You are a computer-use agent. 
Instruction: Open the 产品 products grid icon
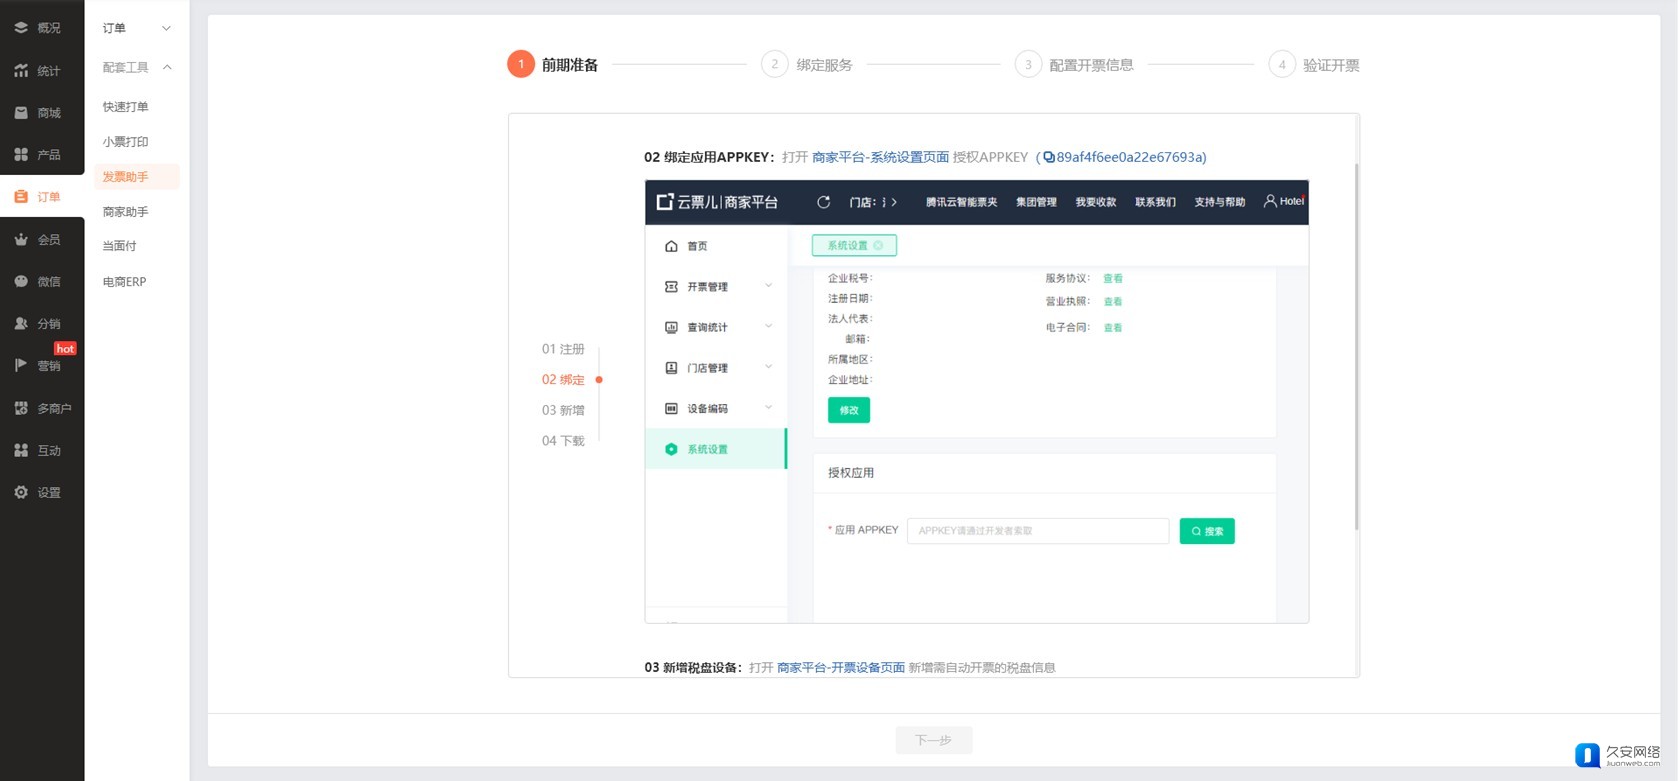(21, 155)
